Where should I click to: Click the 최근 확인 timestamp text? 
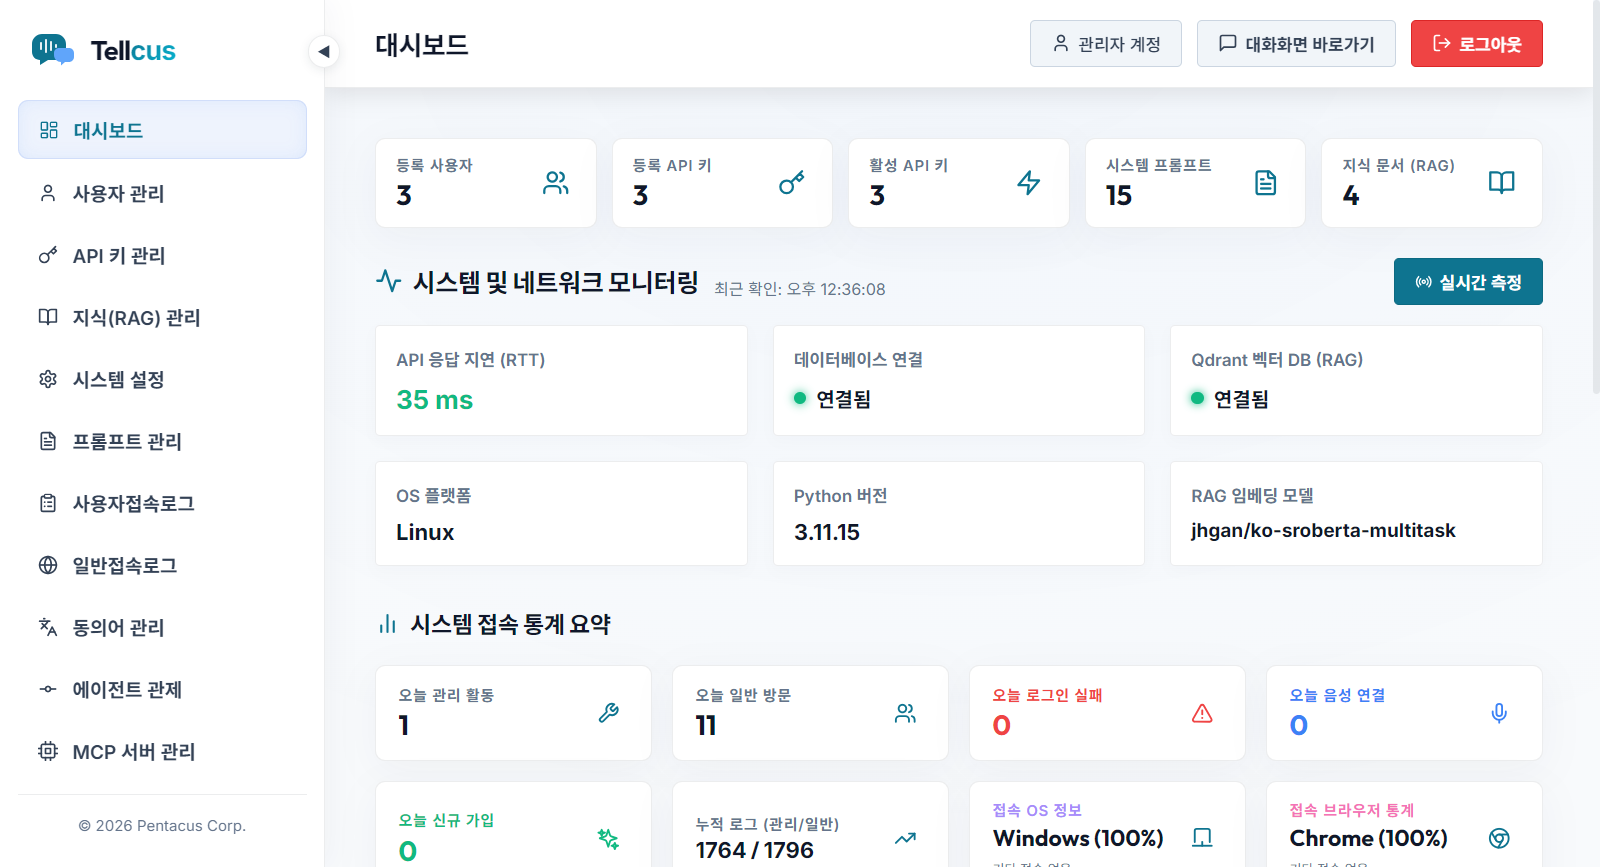pos(800,289)
